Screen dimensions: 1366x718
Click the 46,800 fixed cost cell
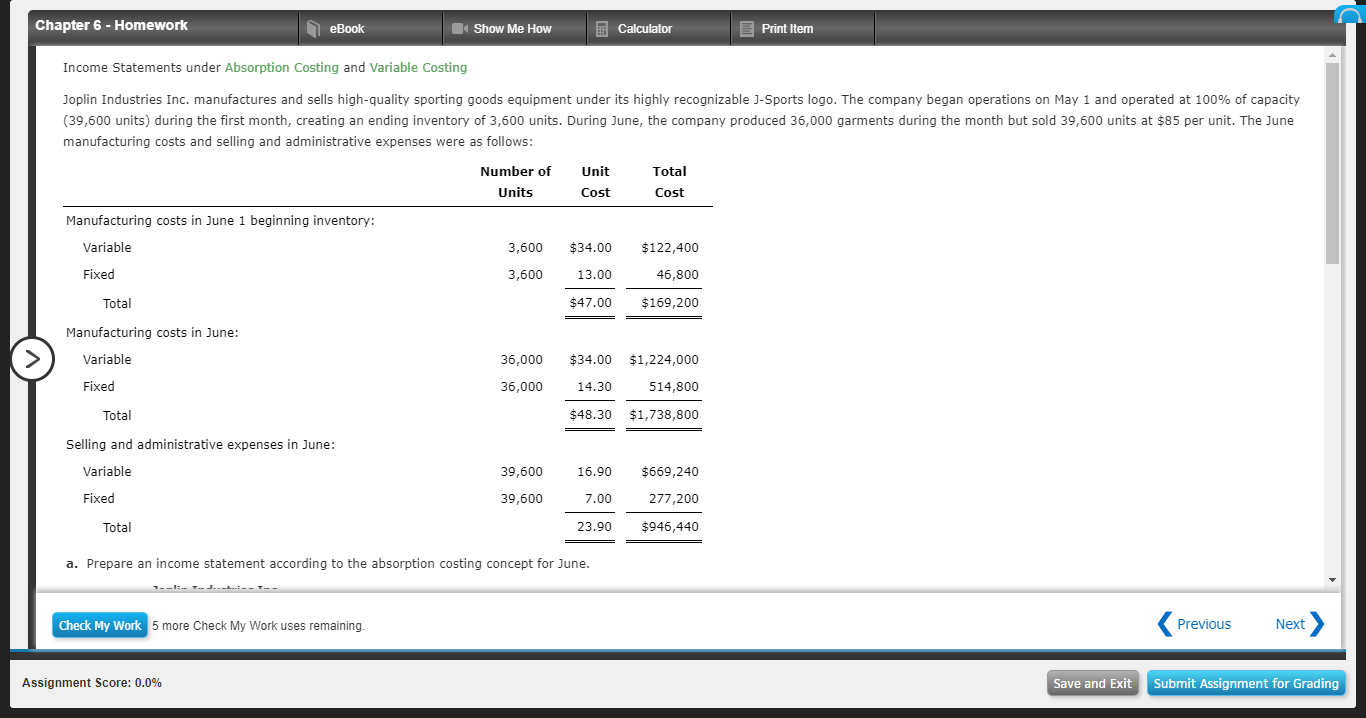point(678,274)
